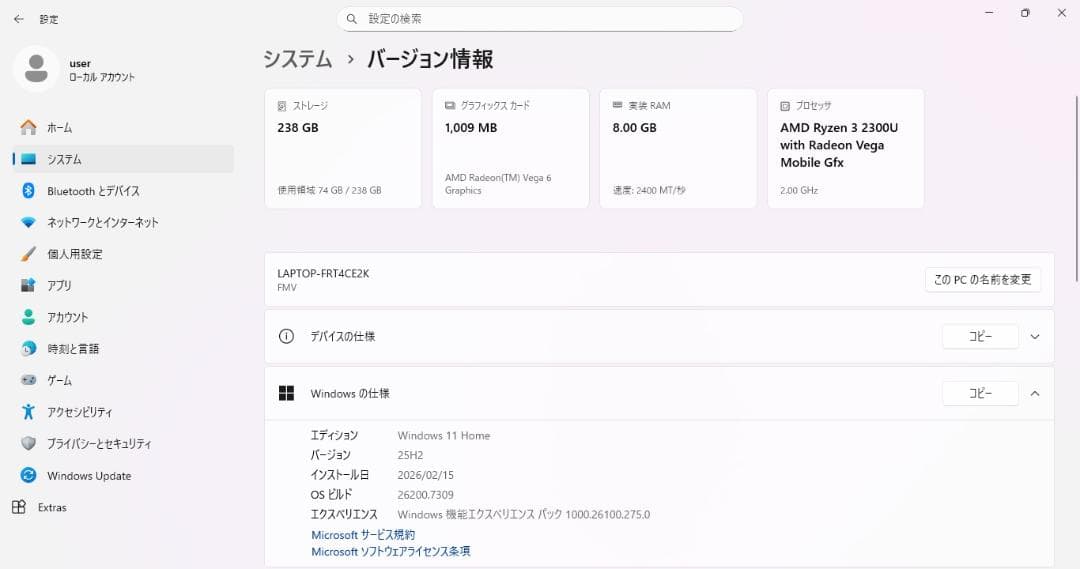Open the 実装 RAM 8.00 GB card
The height and width of the screenshot is (569, 1080).
(x=678, y=148)
